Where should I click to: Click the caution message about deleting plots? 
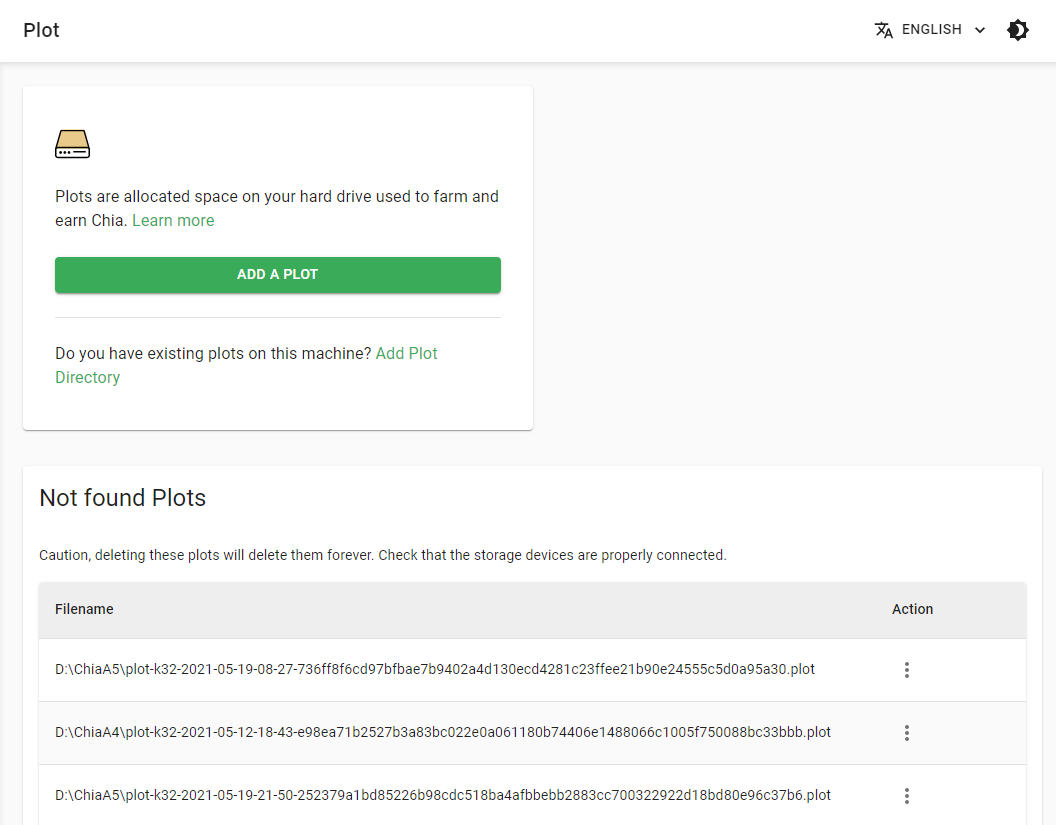(x=383, y=555)
